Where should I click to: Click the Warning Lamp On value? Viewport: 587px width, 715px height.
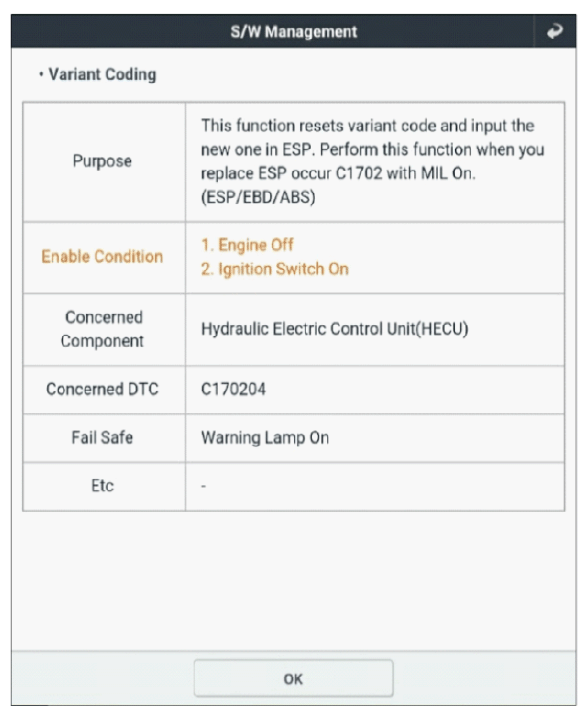coord(265,438)
